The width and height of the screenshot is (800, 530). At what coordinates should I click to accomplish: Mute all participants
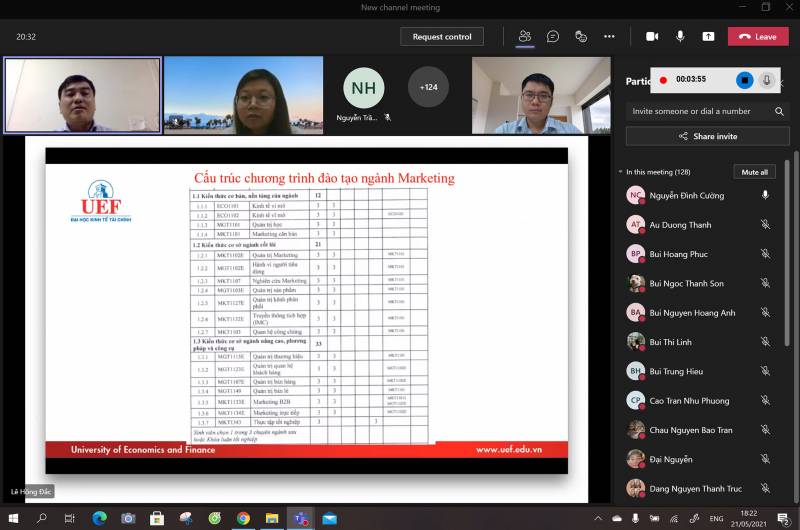pos(754,172)
